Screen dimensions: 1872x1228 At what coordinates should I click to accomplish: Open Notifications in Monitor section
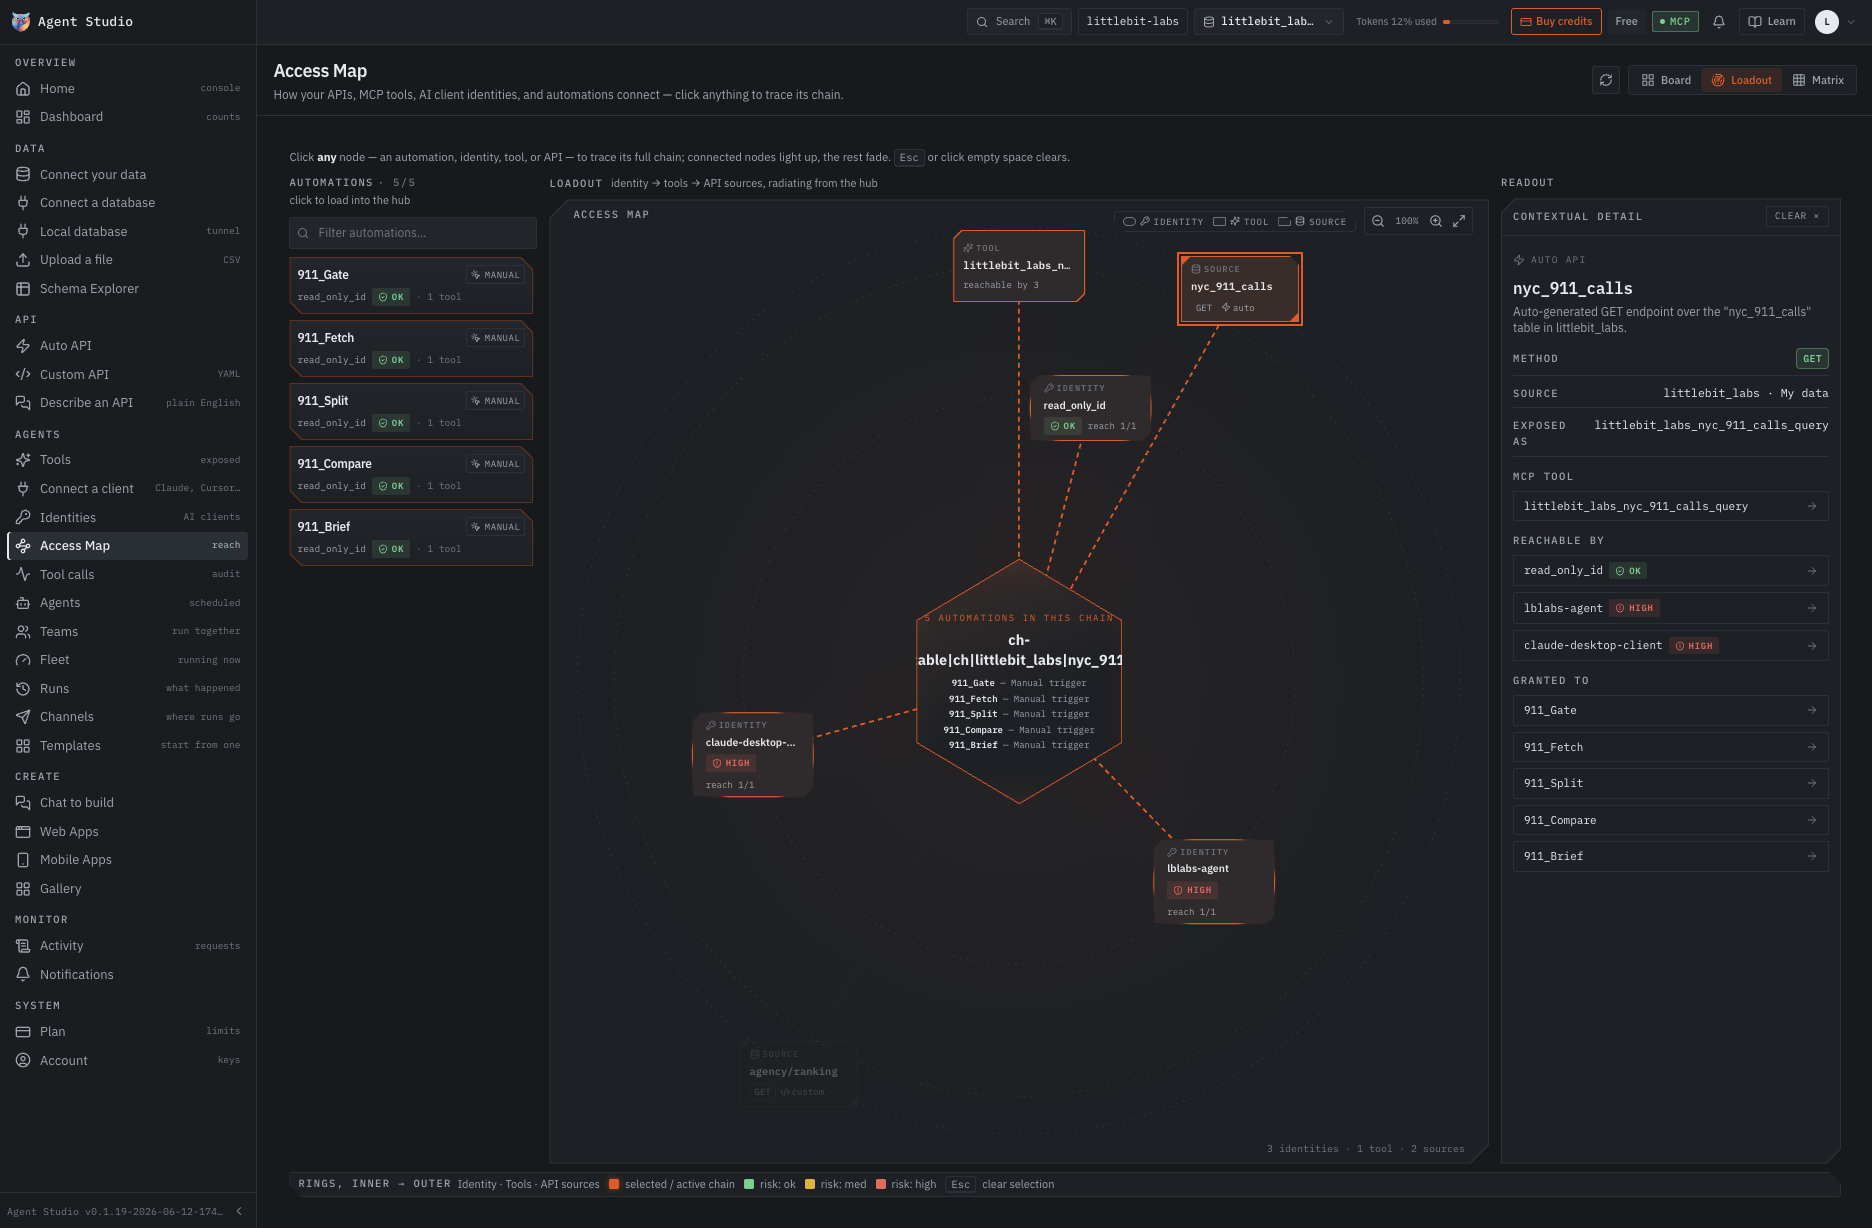coord(128,974)
